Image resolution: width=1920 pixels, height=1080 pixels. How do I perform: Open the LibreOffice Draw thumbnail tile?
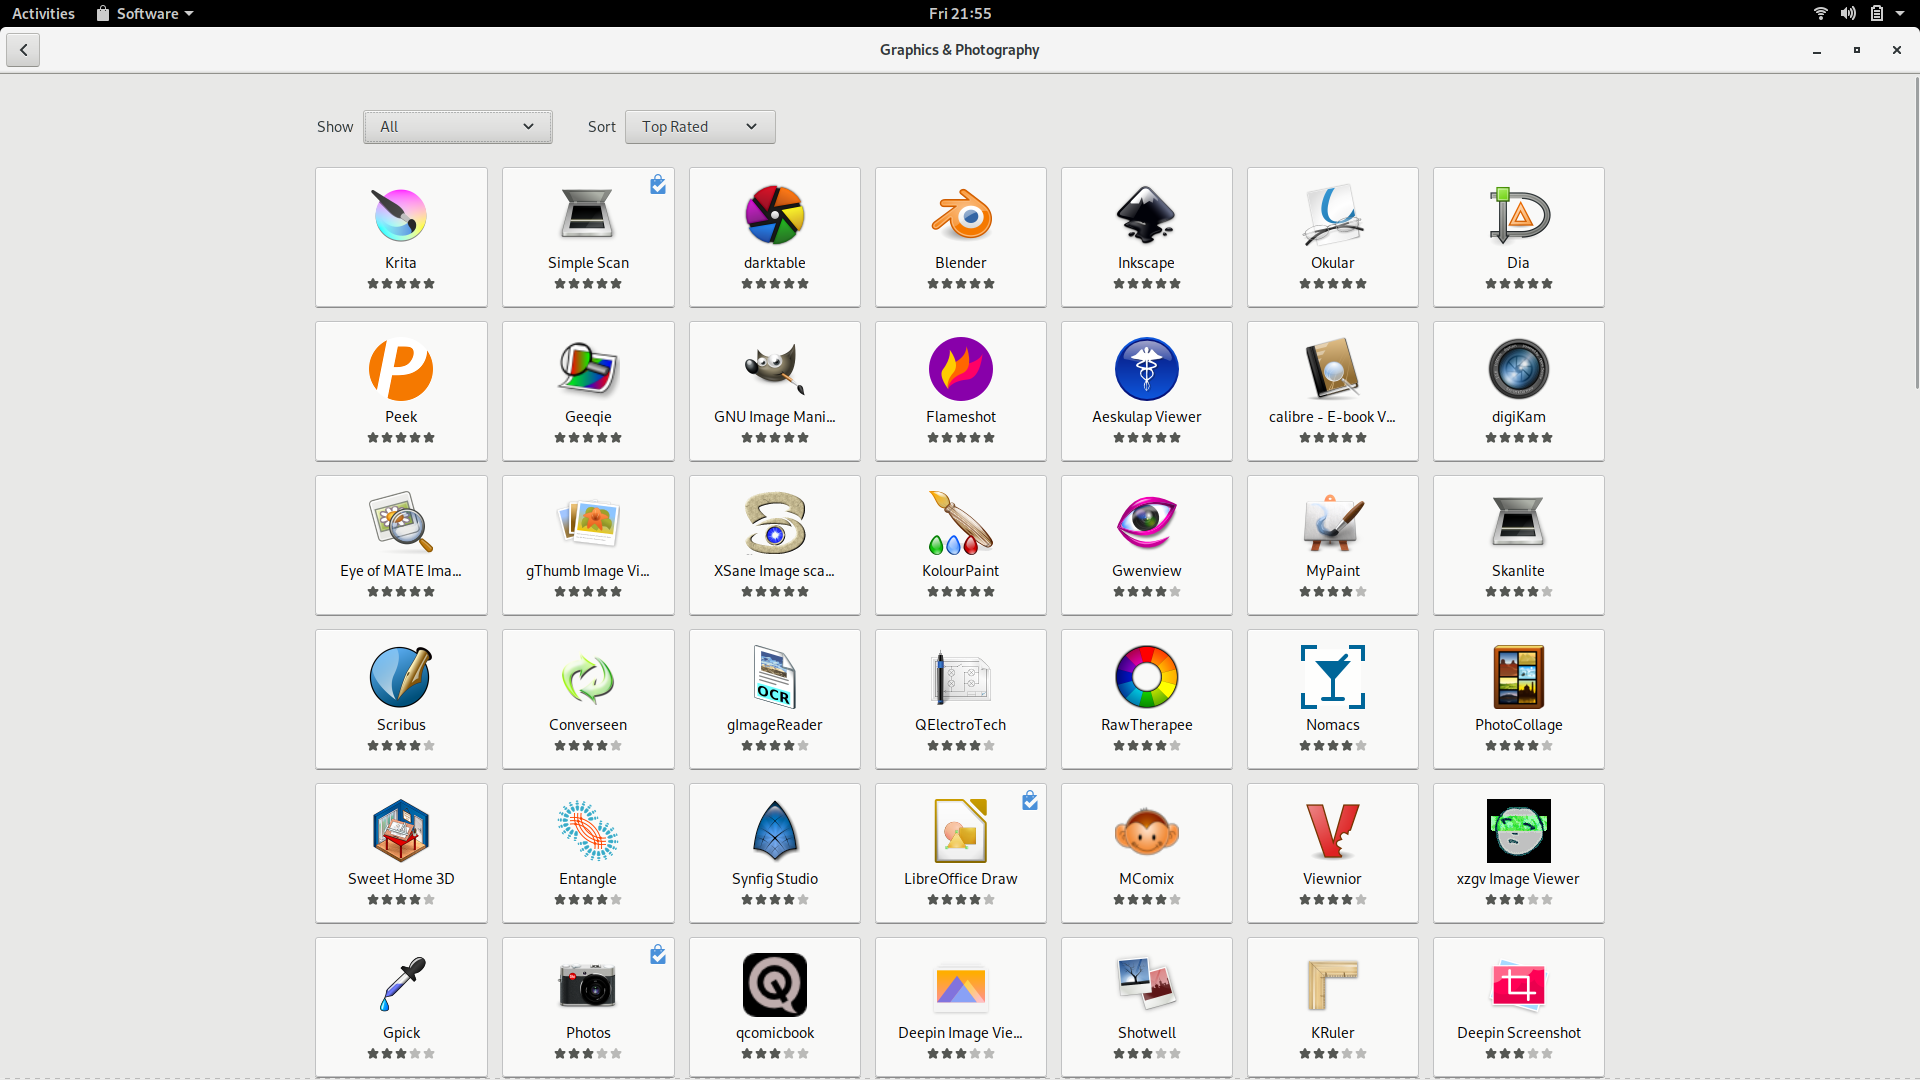[x=960, y=853]
